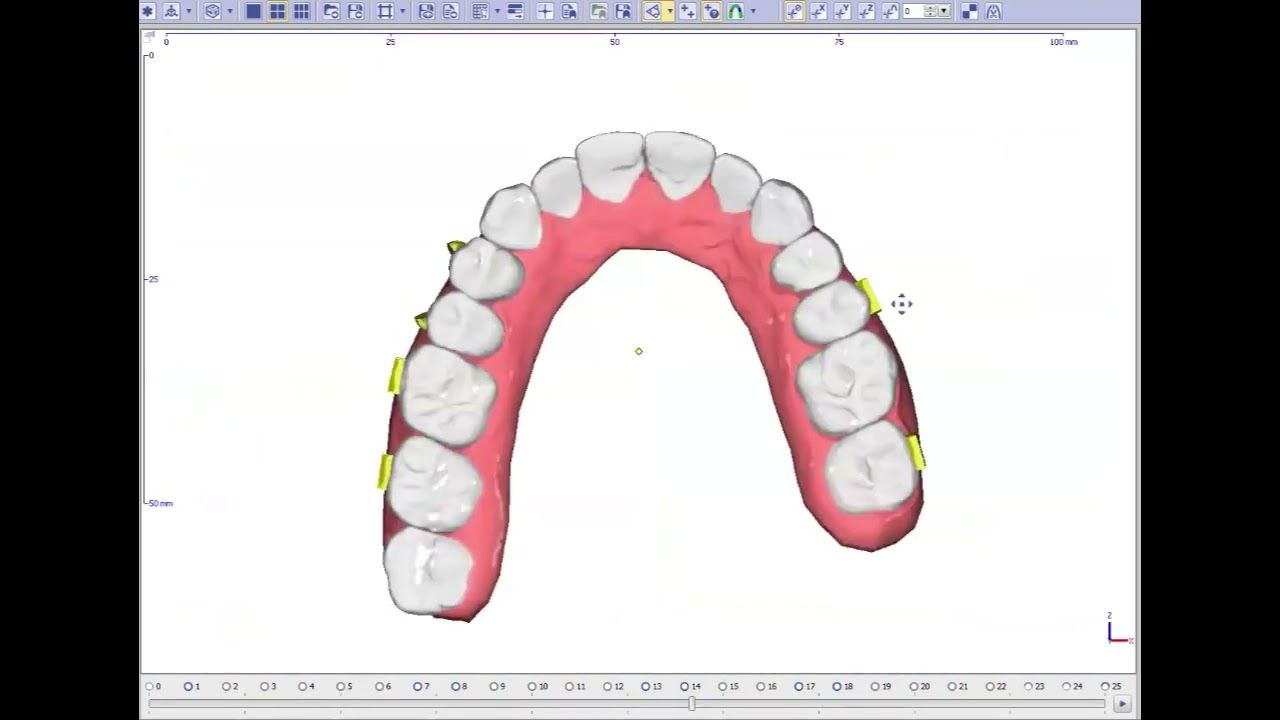Click the crop frame tool icon
1280x720 pixels.
385,12
